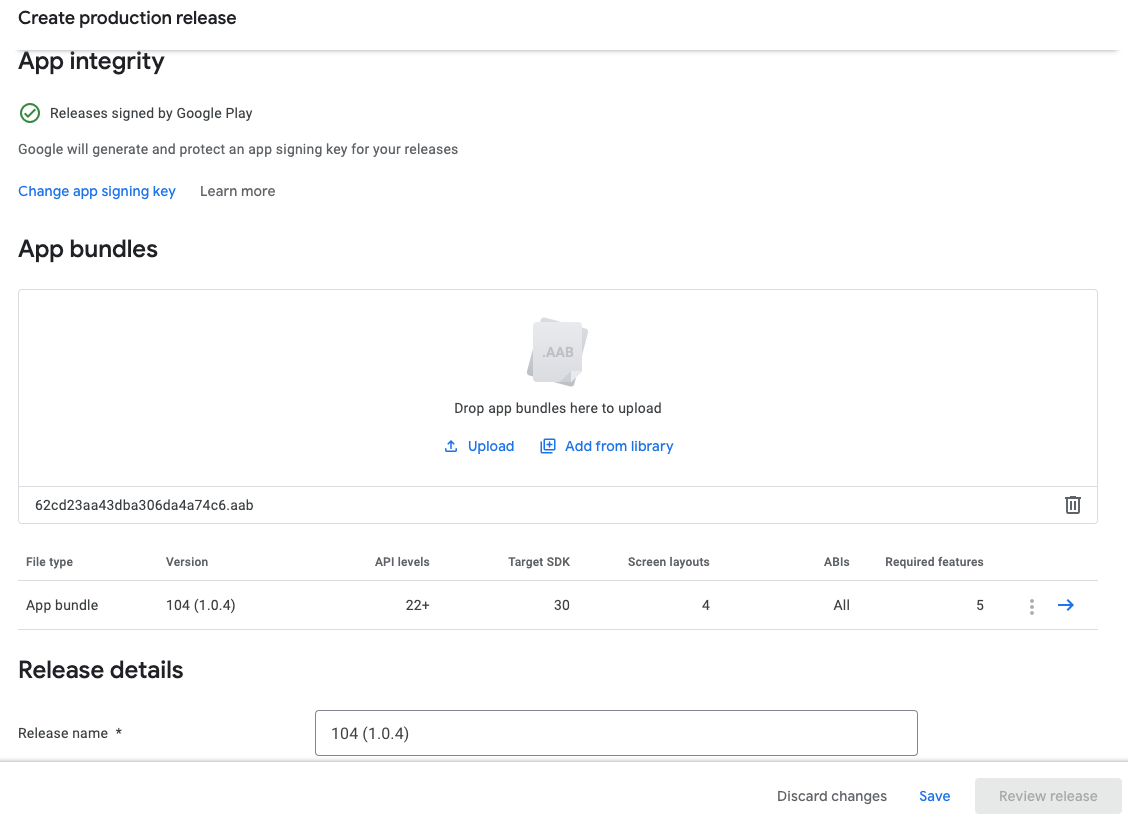The width and height of the screenshot is (1128, 825).
Task: Select Add from library
Action: [x=607, y=446]
